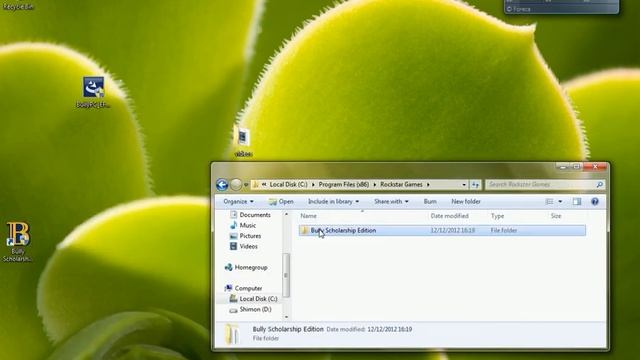Minimize the Explorer window

click(563, 167)
